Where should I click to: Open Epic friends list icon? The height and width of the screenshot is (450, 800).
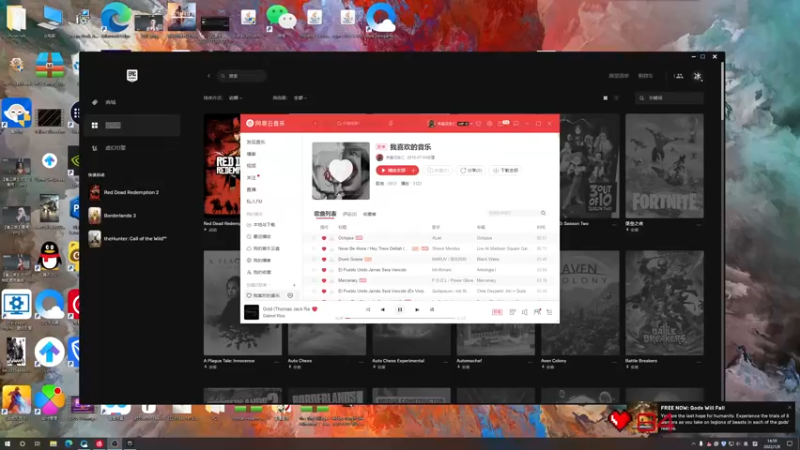(679, 76)
